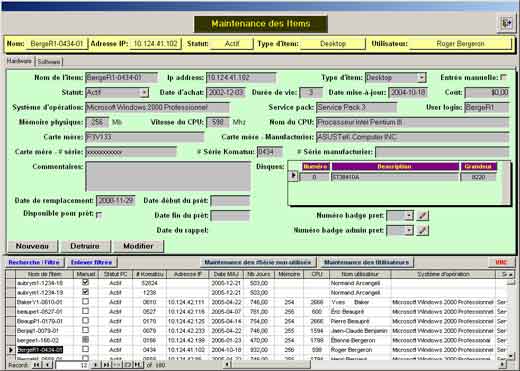
Task: Go to previous record in navigator
Action: point(47,365)
